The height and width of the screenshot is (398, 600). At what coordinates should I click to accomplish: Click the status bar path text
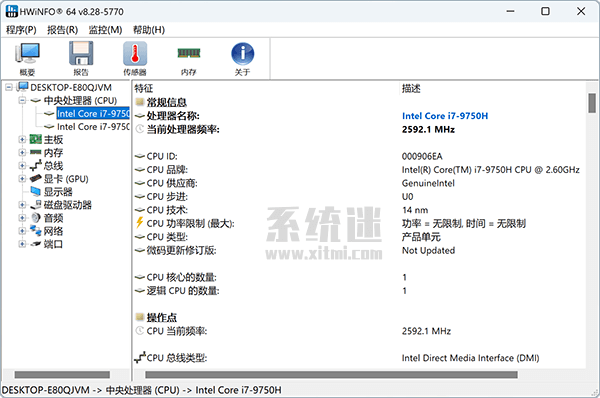(x=142, y=390)
